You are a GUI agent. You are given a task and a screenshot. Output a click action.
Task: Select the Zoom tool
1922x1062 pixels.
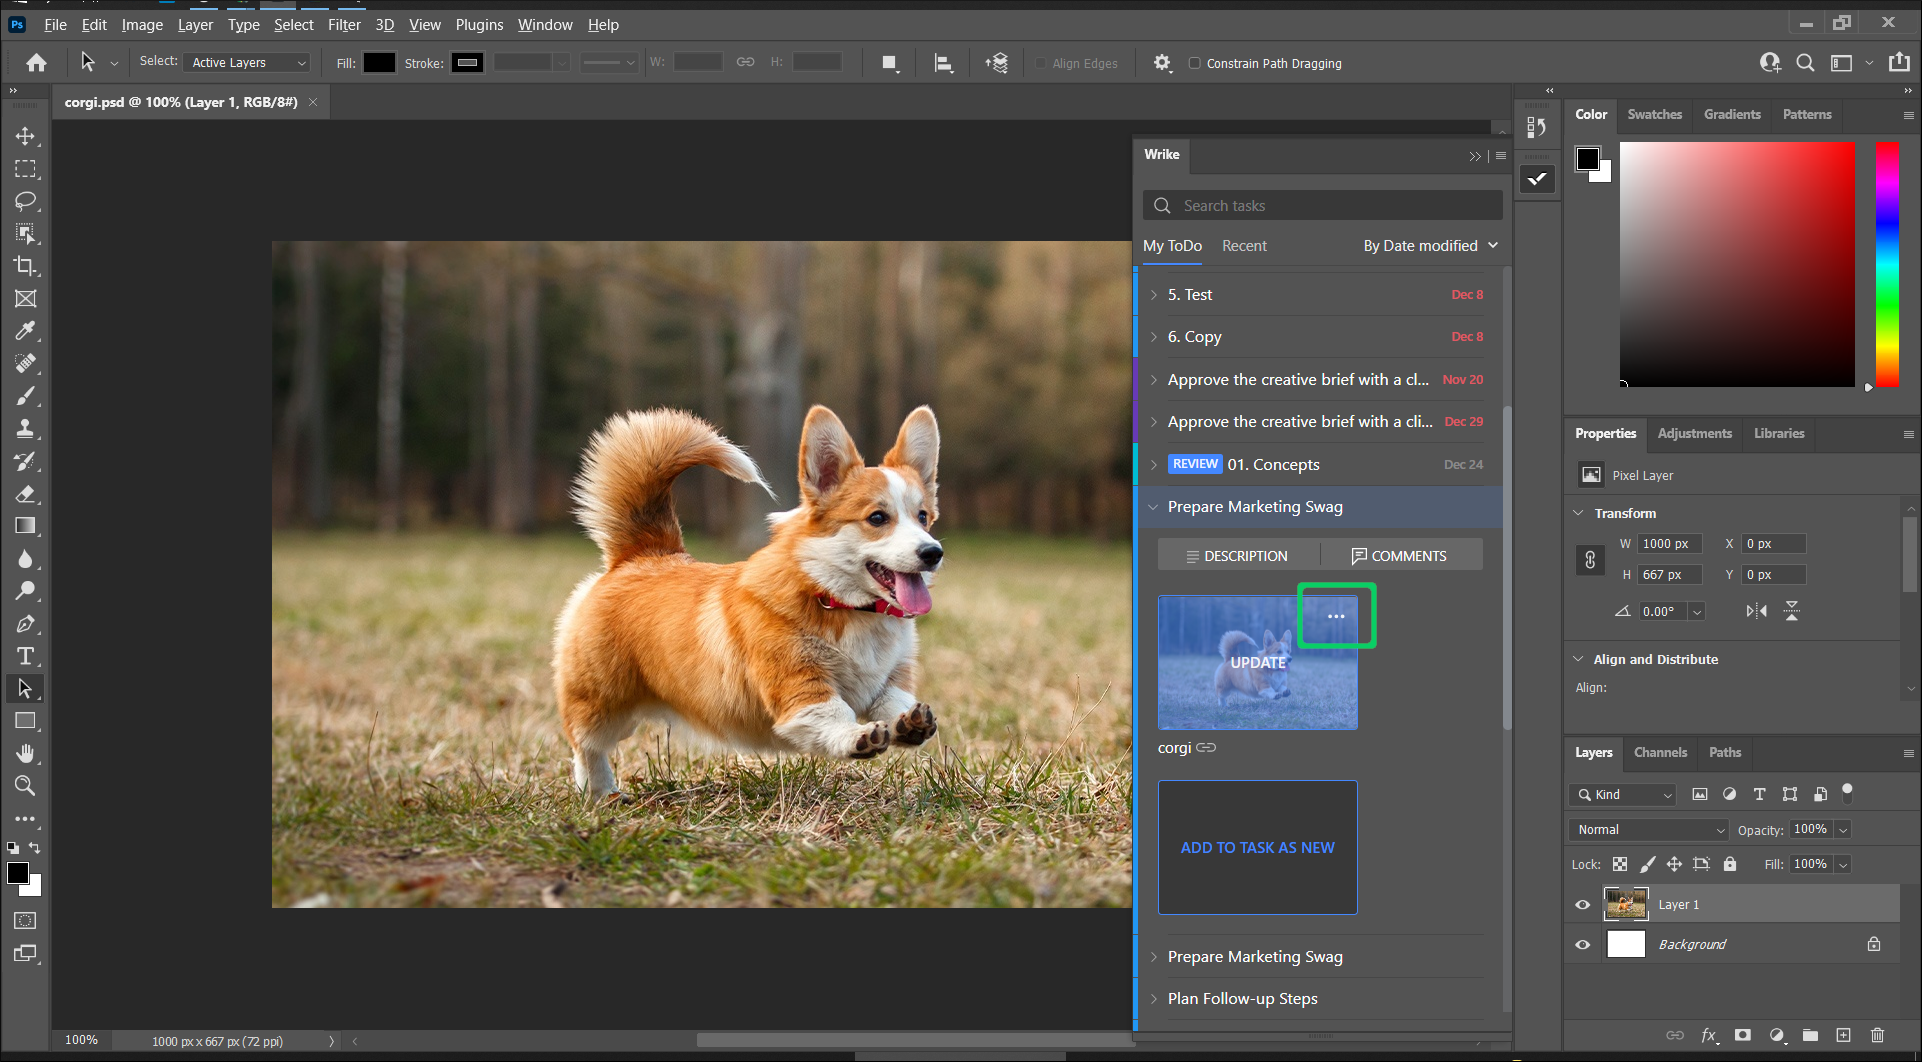(26, 786)
